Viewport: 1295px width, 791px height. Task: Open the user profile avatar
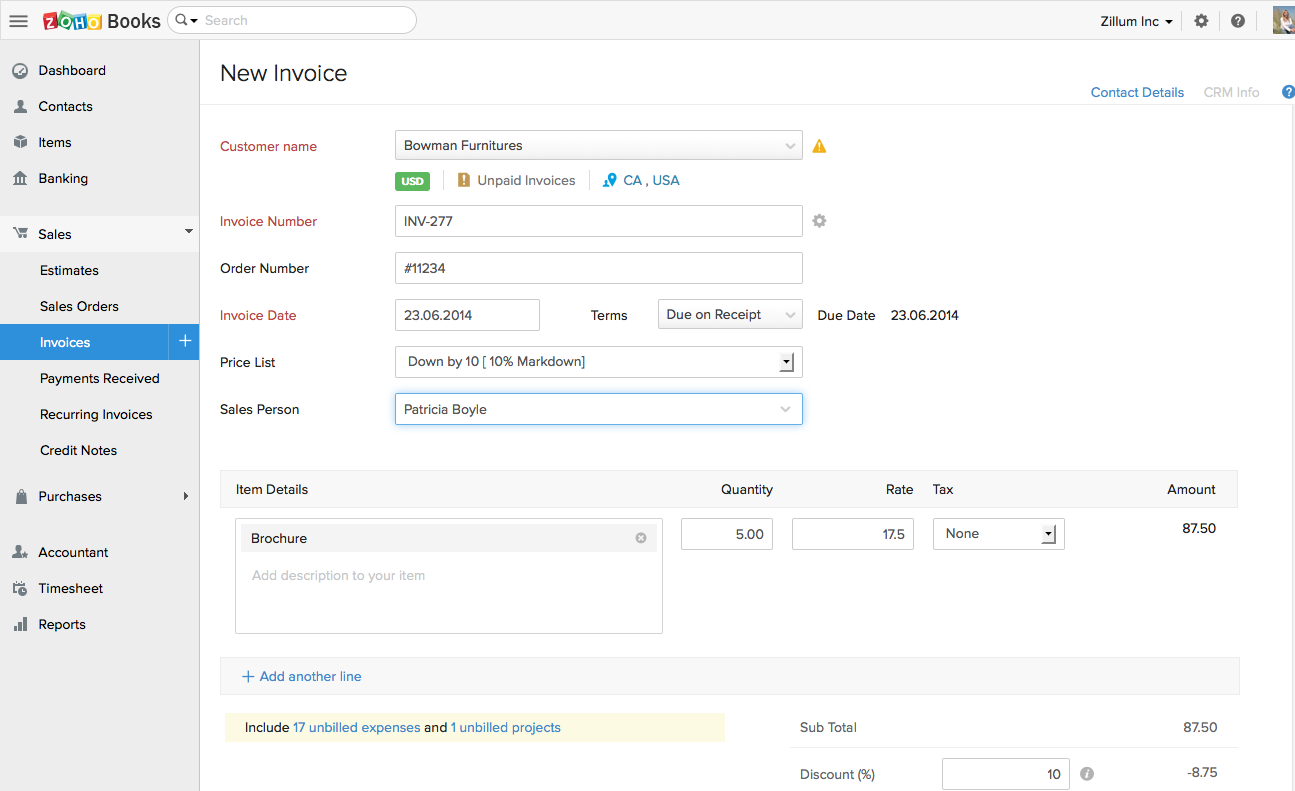coord(1282,20)
